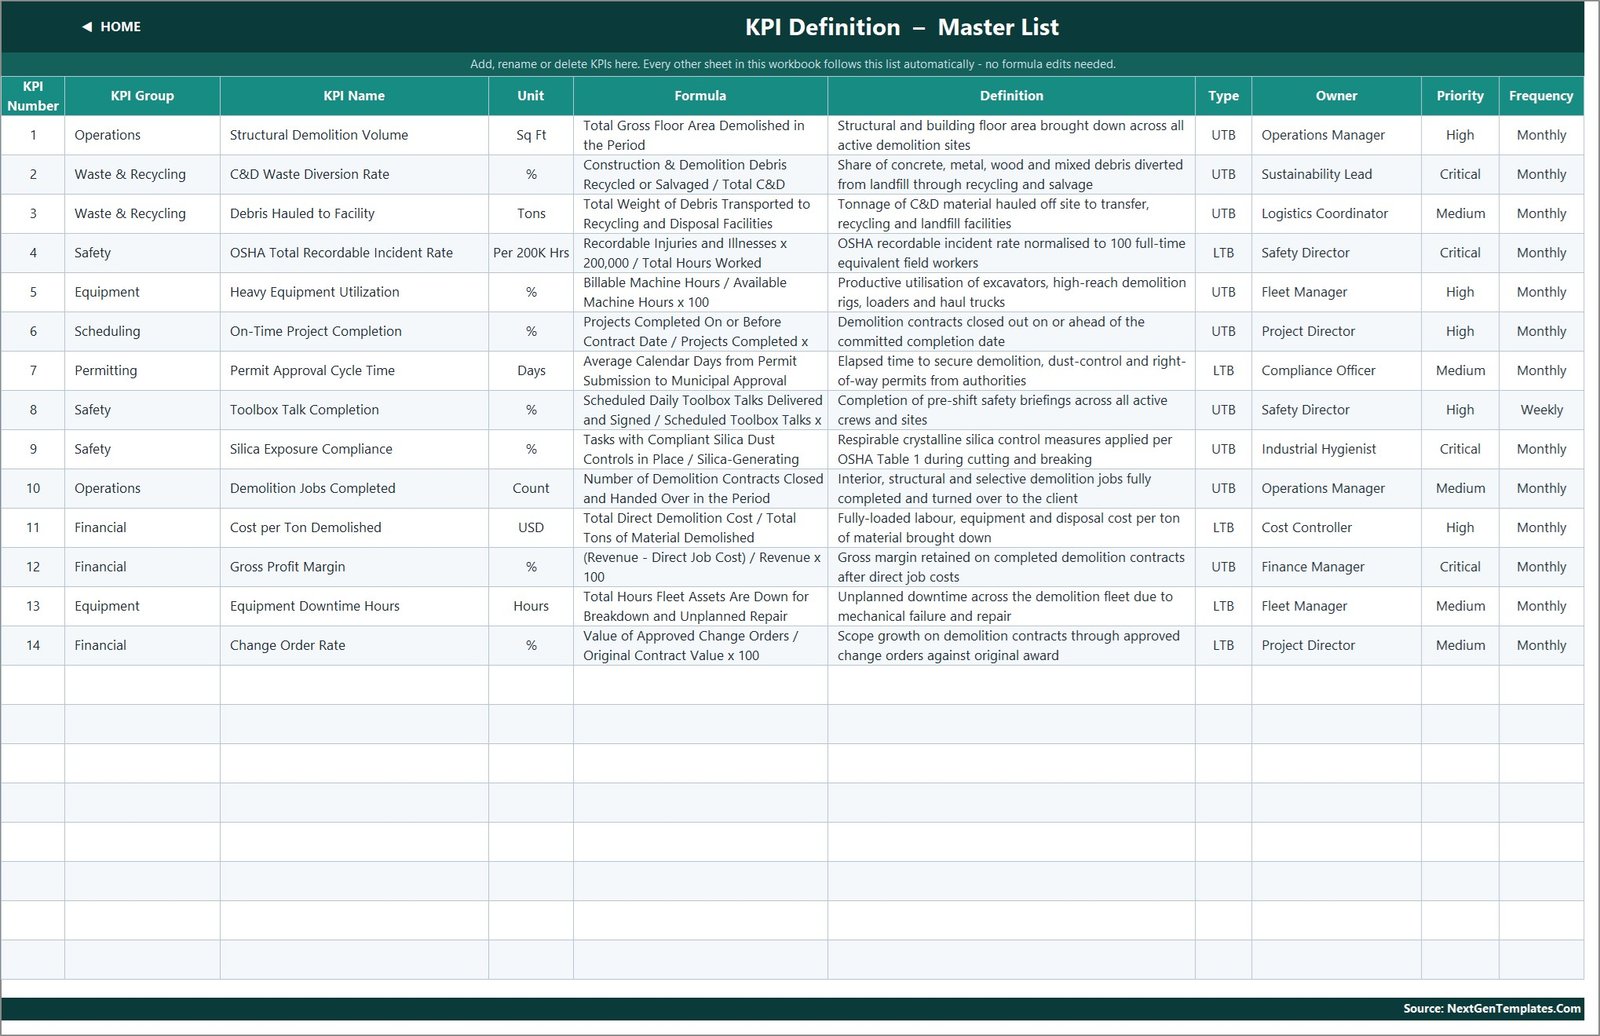Image resolution: width=1600 pixels, height=1036 pixels.
Task: Select the Sq Ft unit cell
Action: pos(531,135)
